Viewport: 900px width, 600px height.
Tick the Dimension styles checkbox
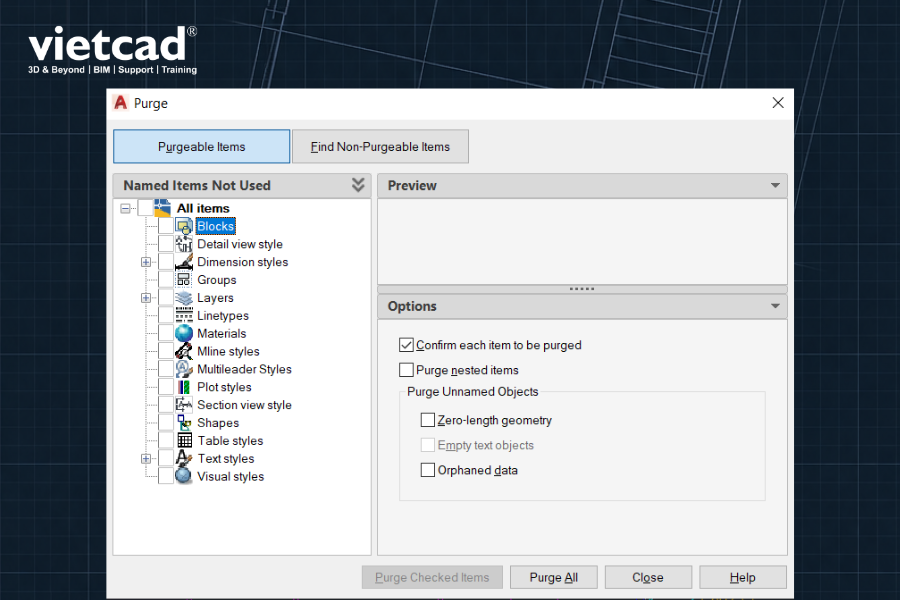[166, 262]
